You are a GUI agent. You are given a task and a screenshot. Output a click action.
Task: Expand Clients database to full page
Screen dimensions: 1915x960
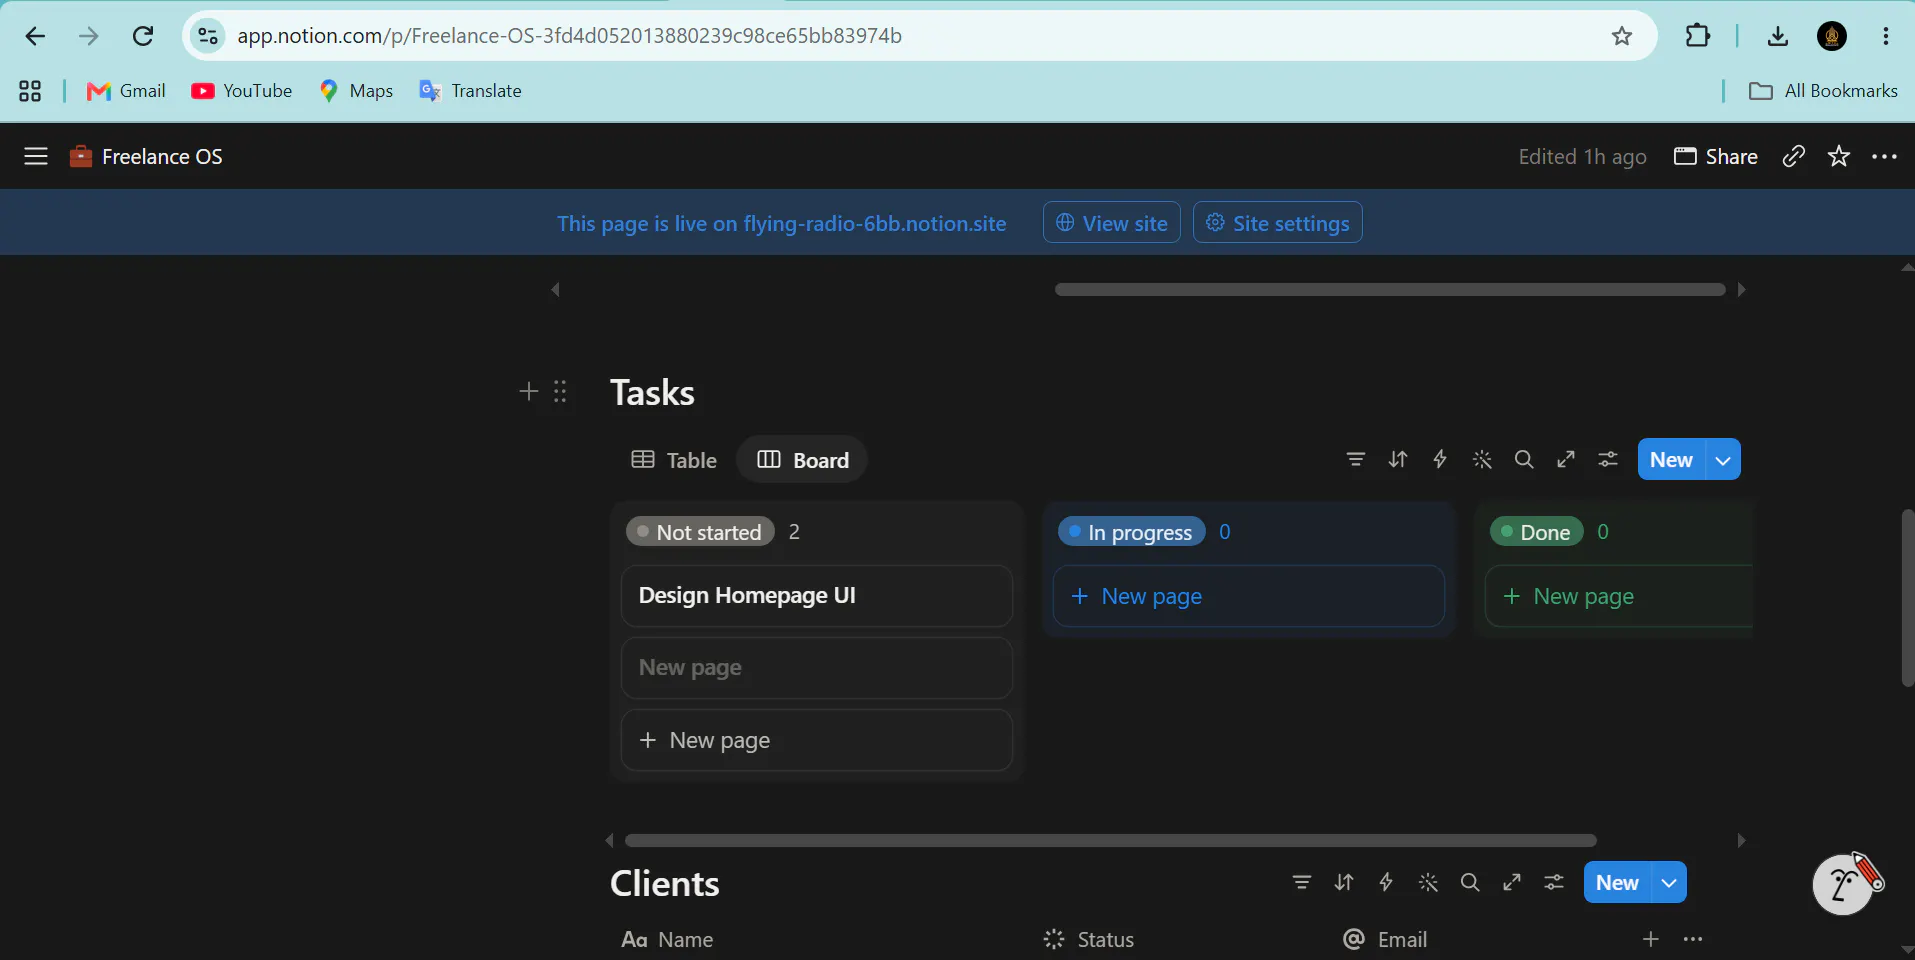pos(1512,882)
